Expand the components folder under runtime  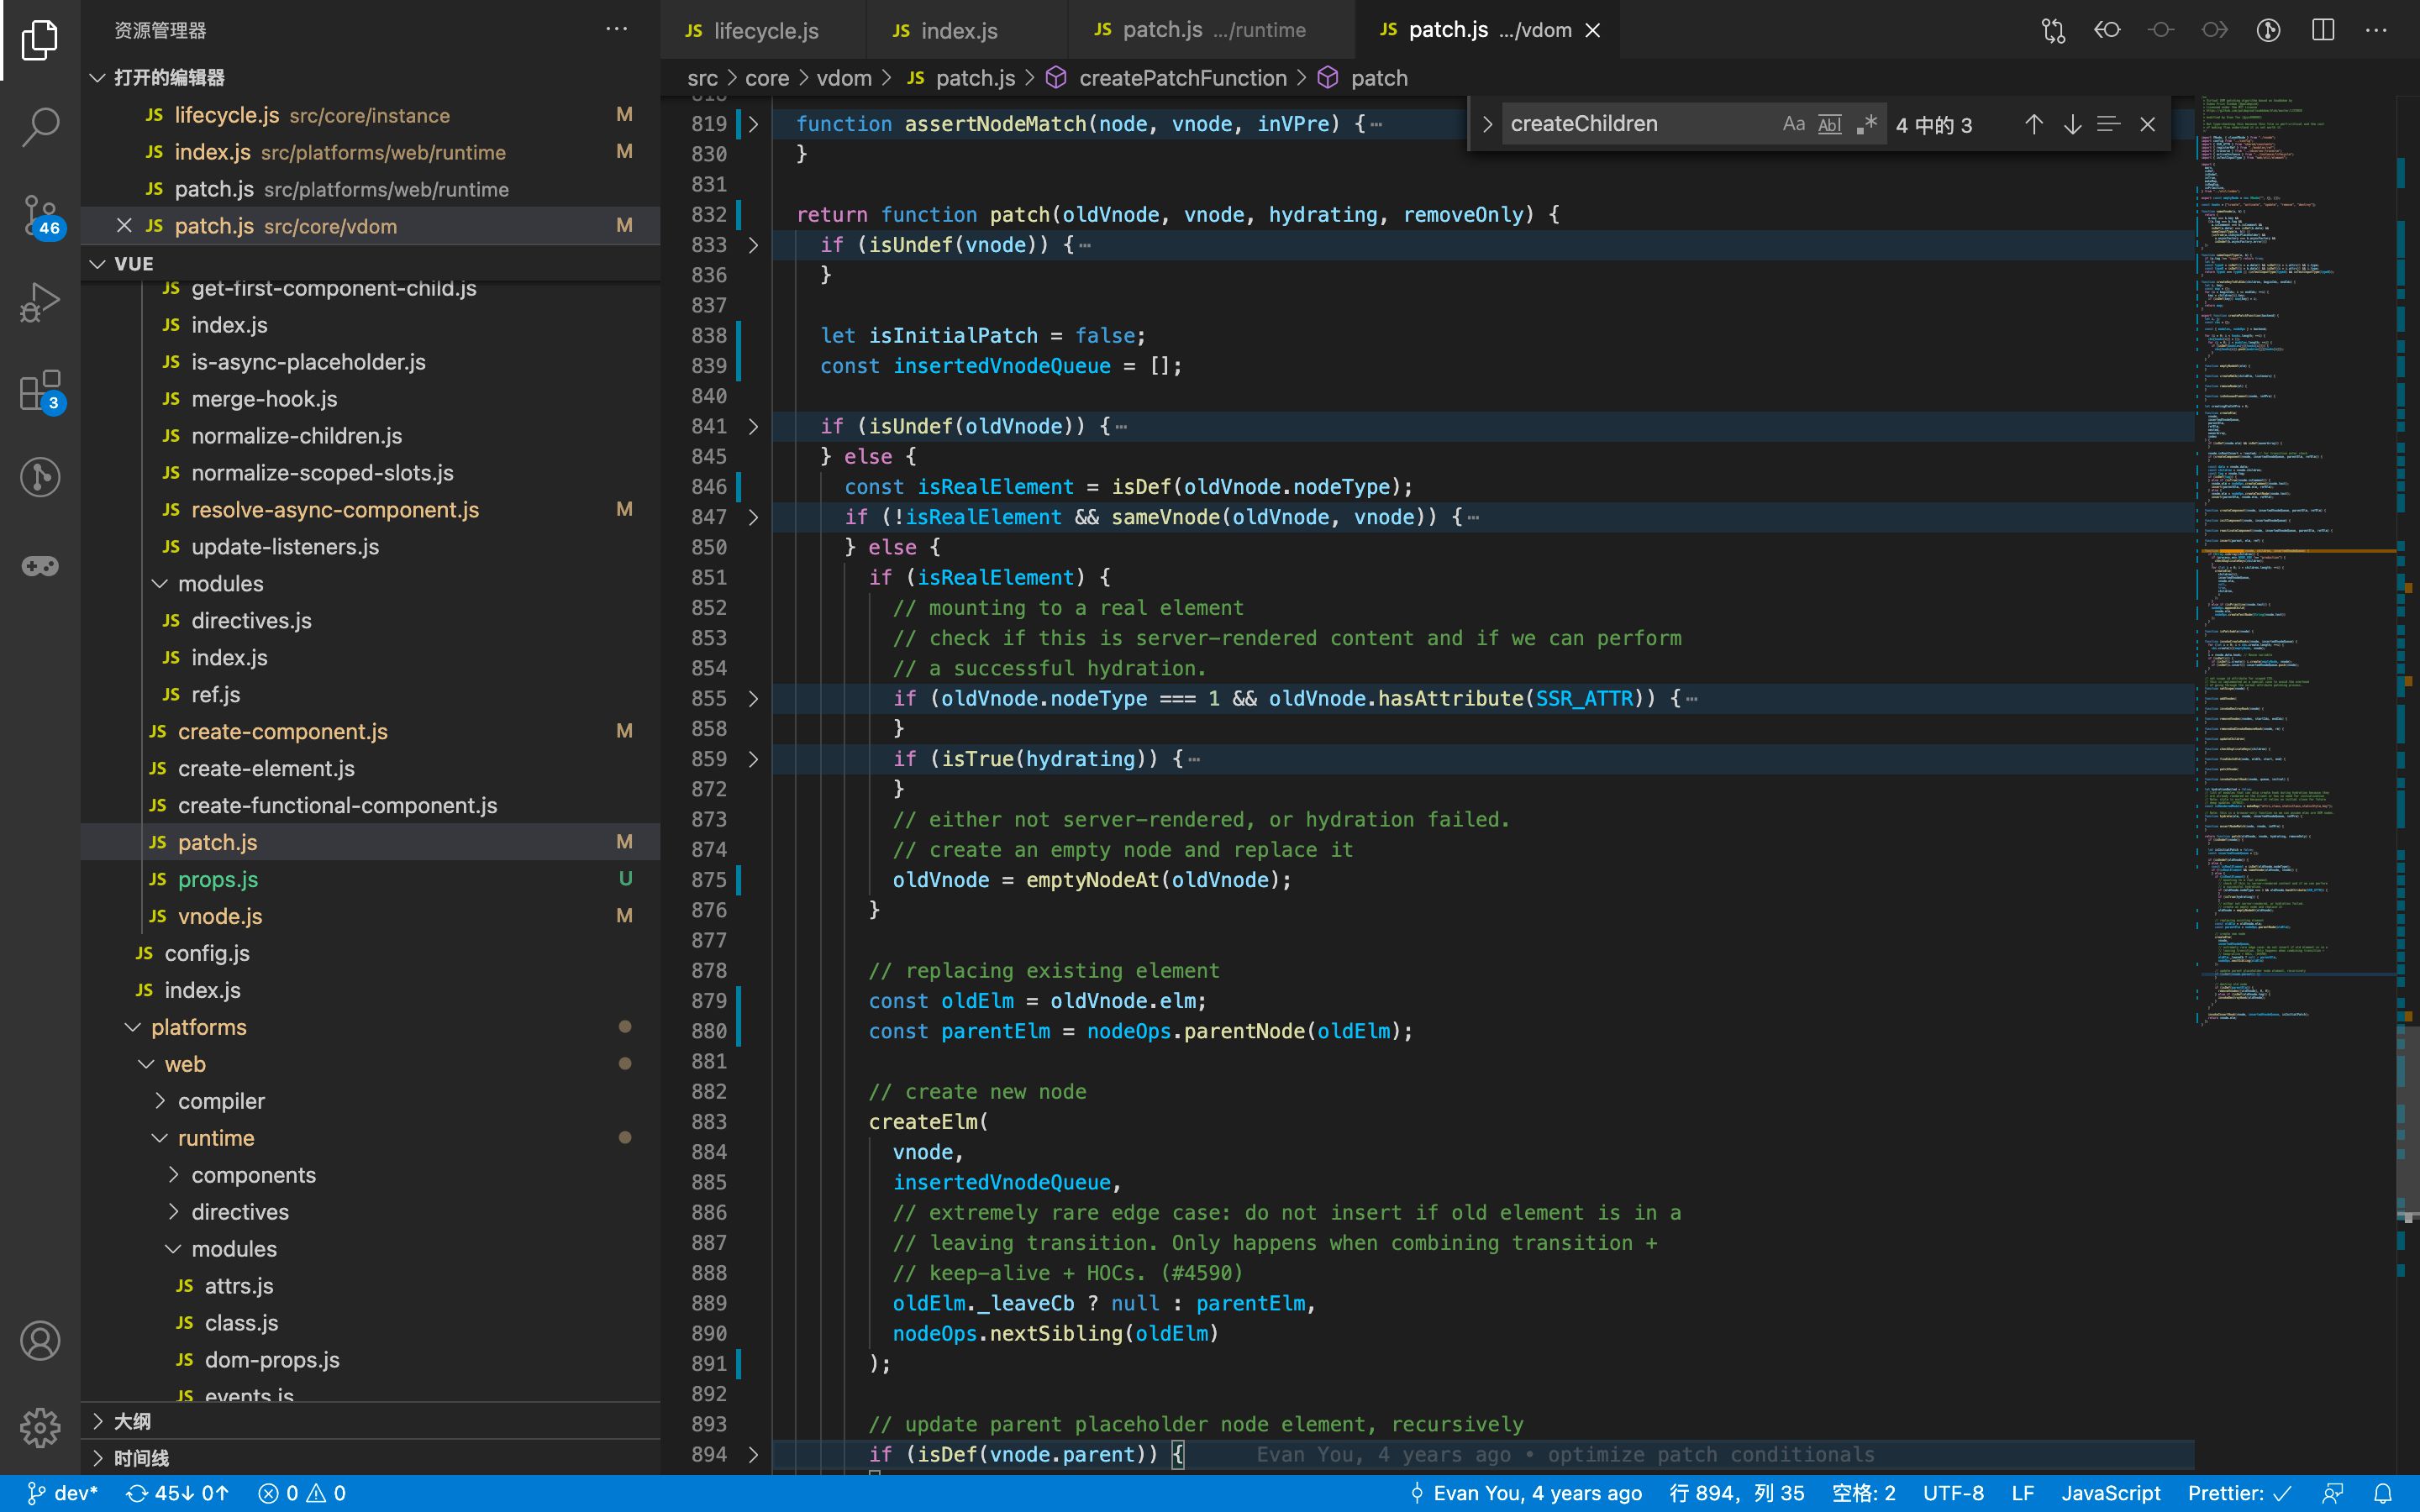[x=172, y=1174]
